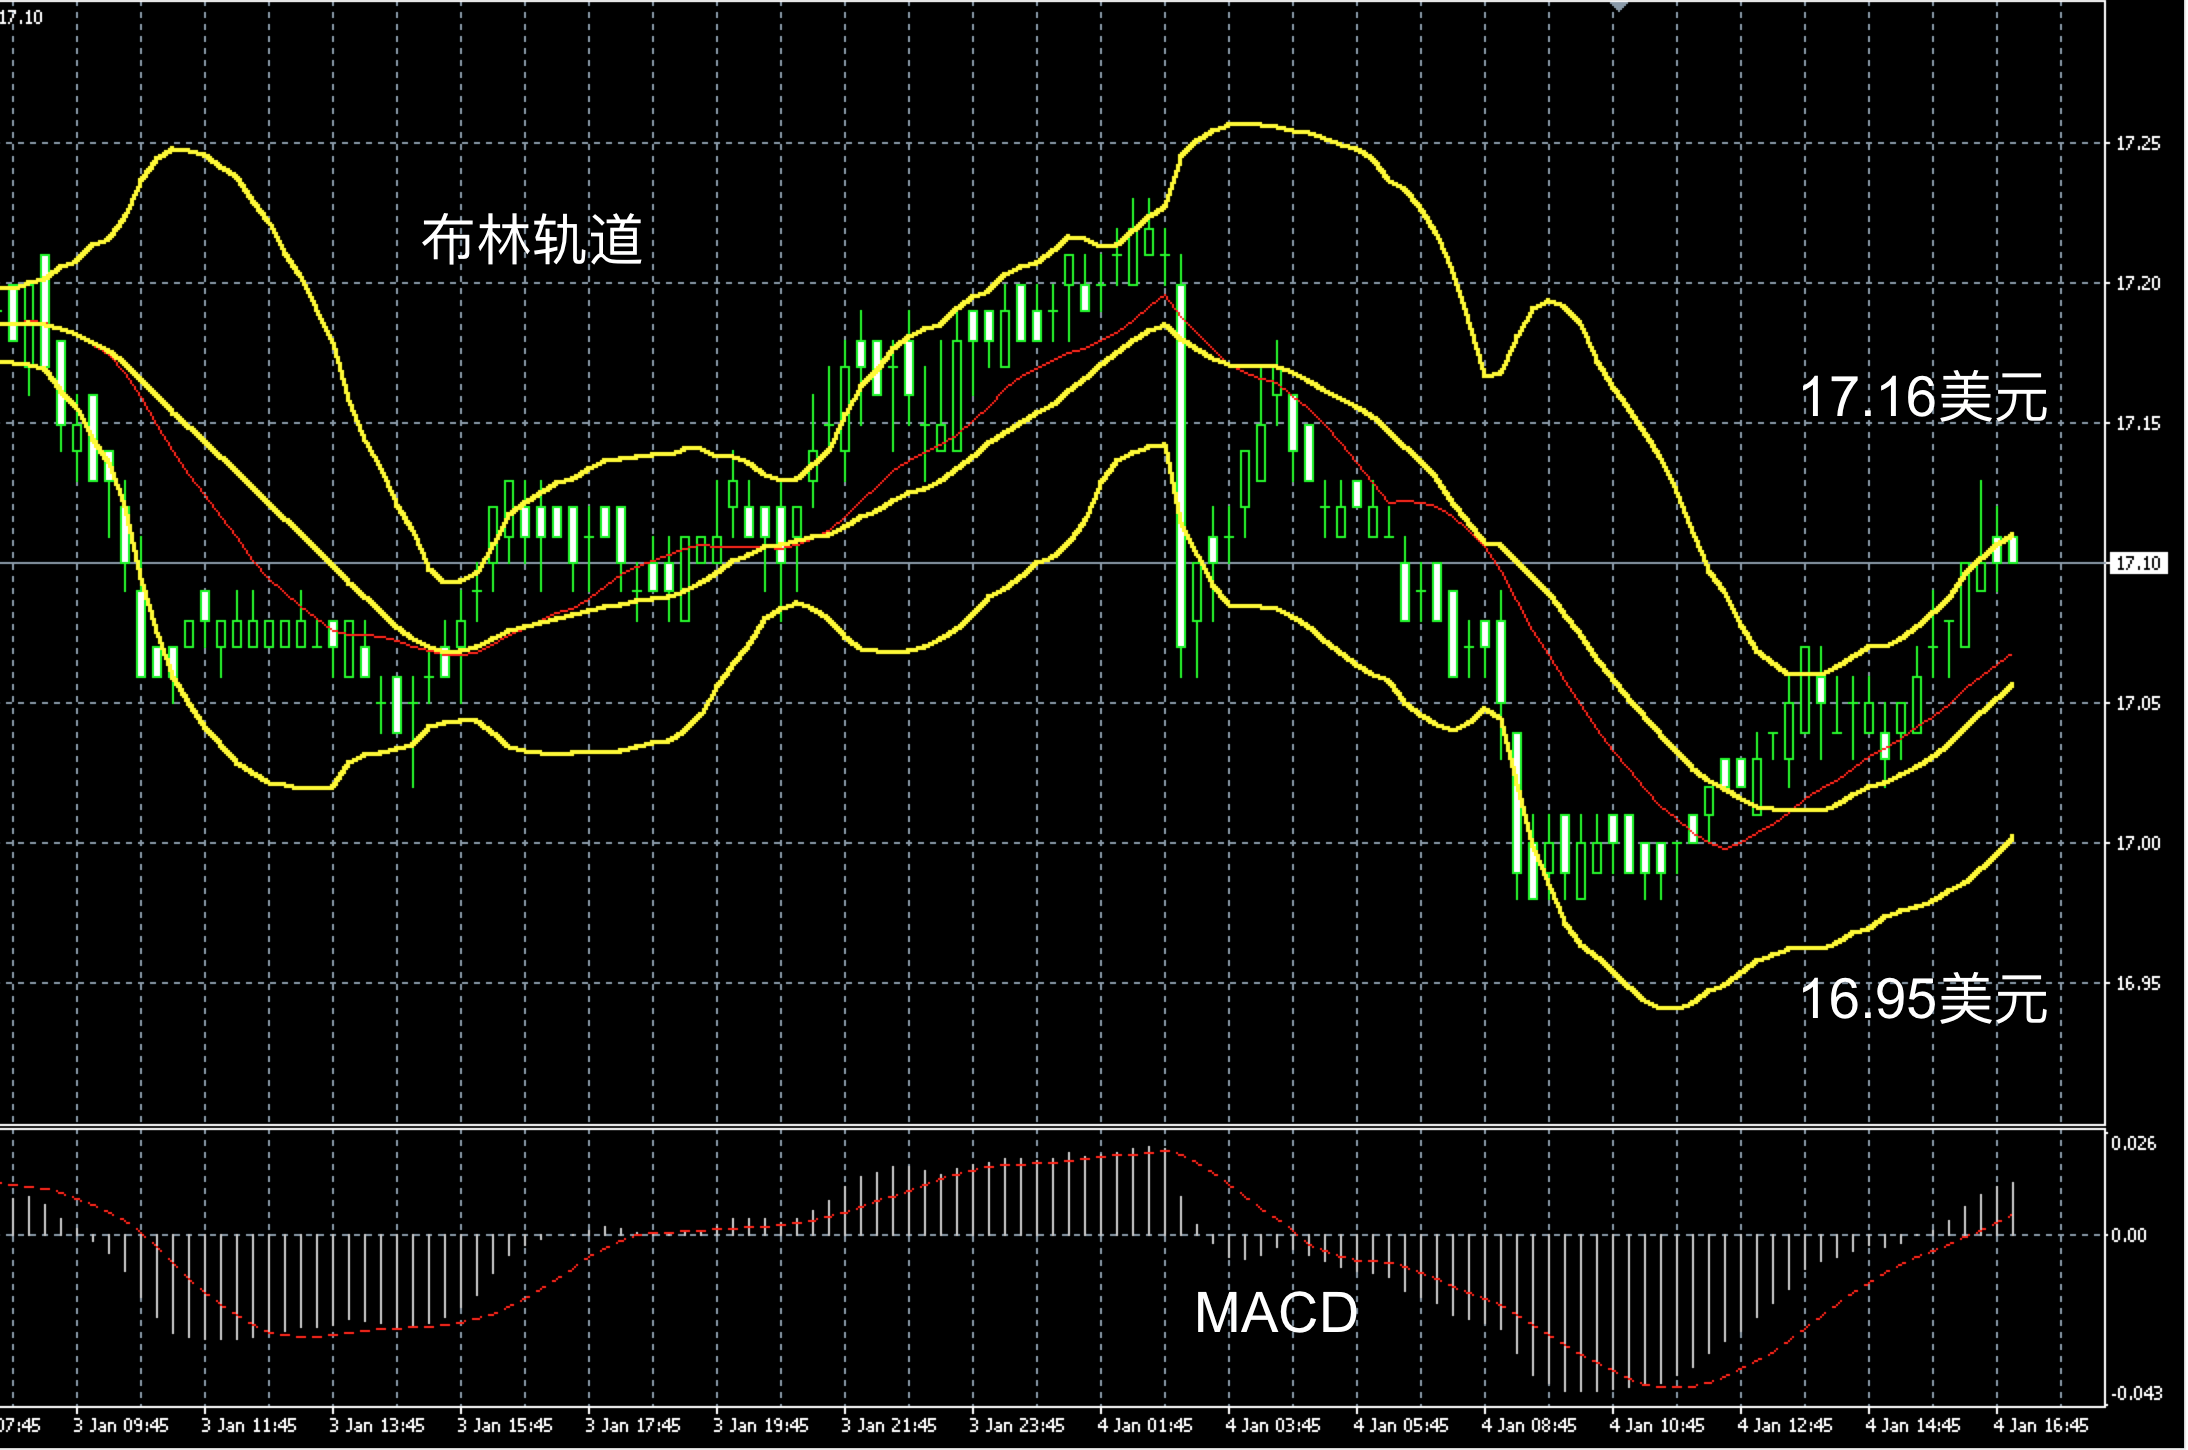Click the MACD indicator label
Viewport: 2188px width, 1450px height.
(x=1276, y=1313)
